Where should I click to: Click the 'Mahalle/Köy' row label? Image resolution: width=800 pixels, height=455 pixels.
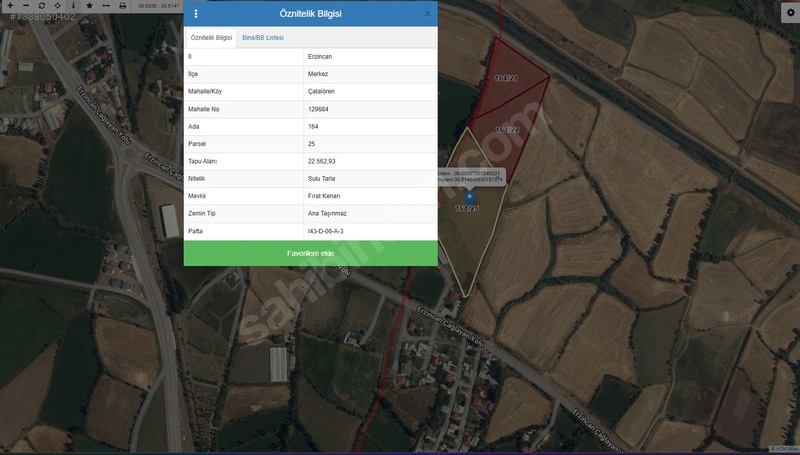coord(205,91)
